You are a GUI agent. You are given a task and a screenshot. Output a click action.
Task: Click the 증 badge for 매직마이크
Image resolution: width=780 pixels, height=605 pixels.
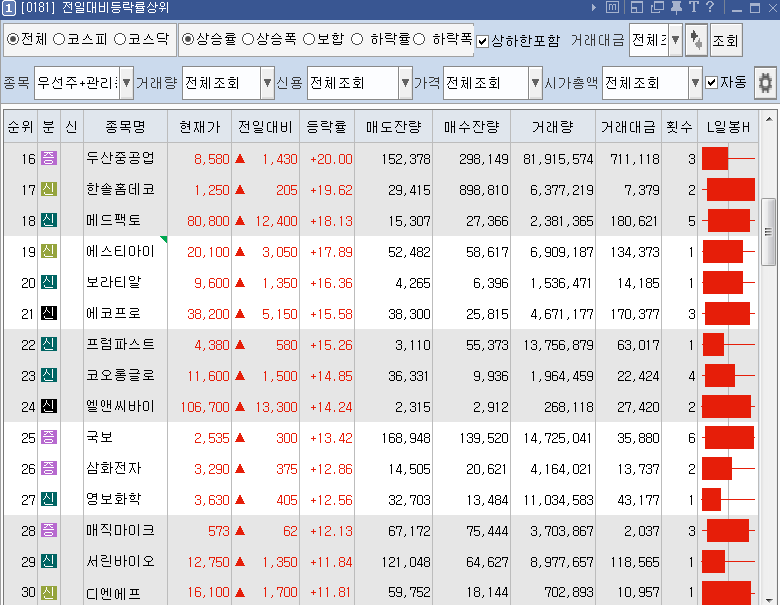[48, 530]
